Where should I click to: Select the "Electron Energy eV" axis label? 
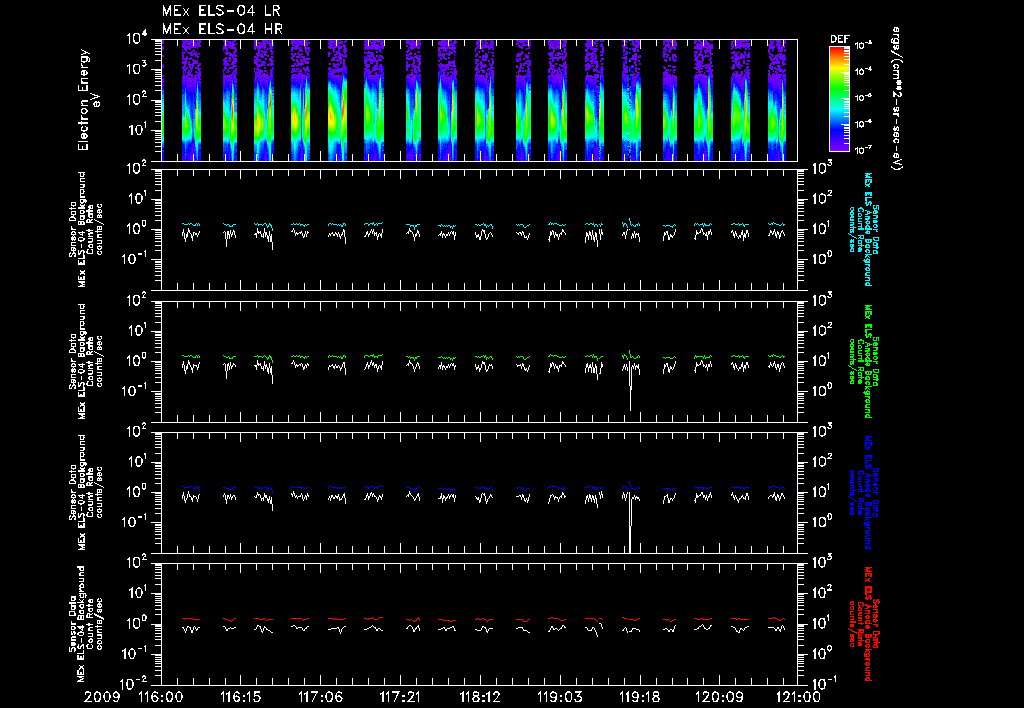pos(88,100)
